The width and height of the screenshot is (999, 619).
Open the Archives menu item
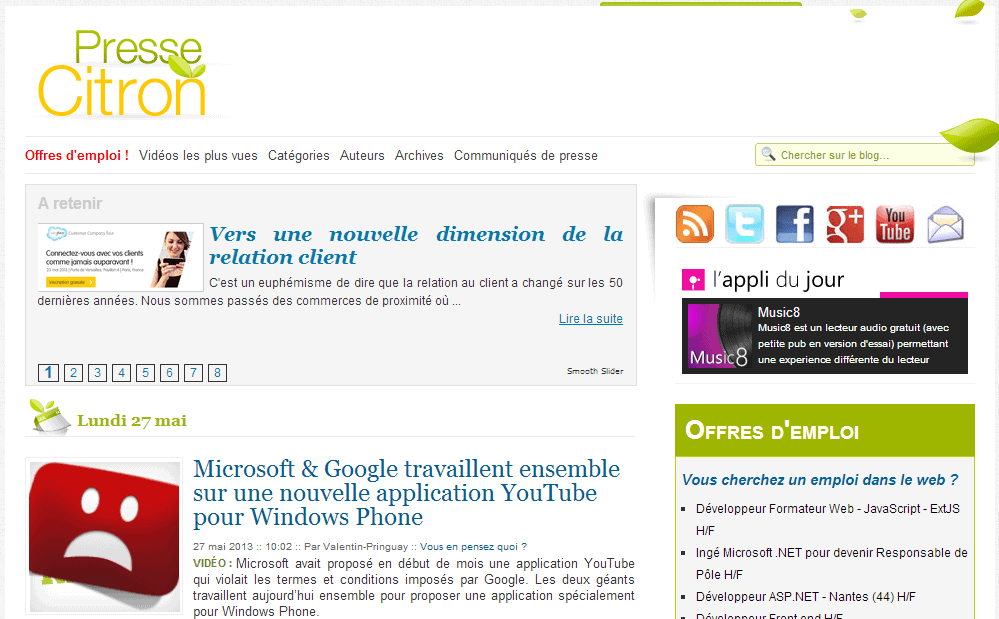coord(419,155)
